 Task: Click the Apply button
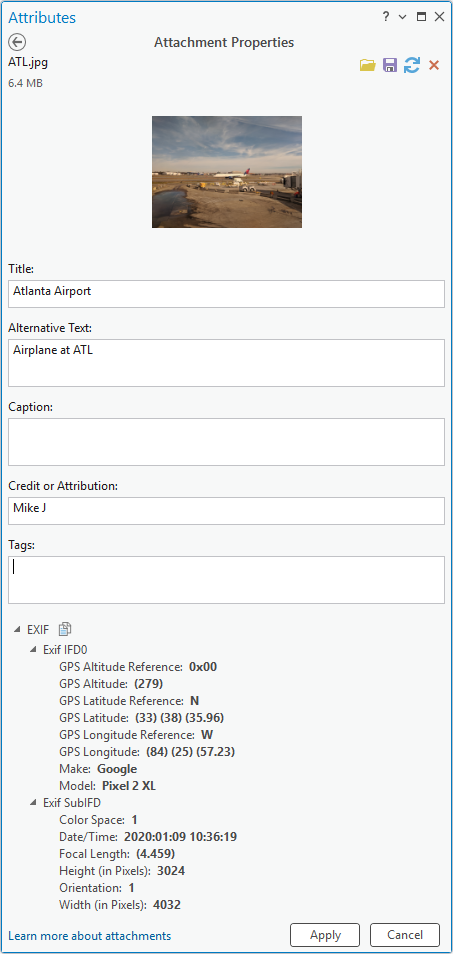pyautogui.click(x=325, y=935)
